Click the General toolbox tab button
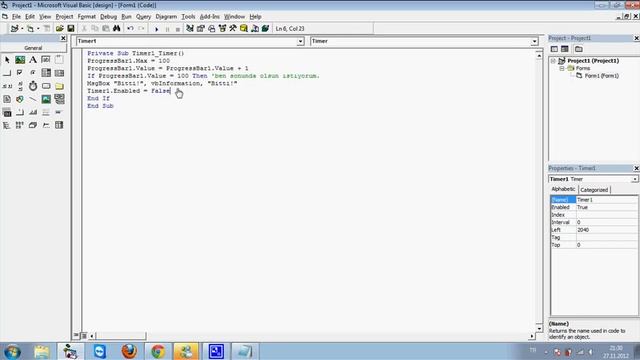 click(33, 48)
